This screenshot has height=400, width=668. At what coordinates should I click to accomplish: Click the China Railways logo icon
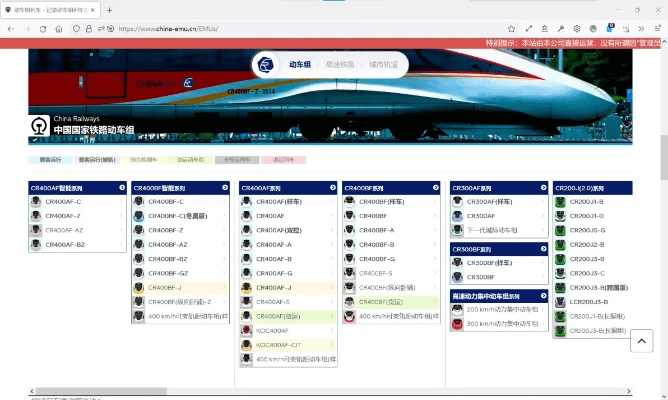(38, 128)
